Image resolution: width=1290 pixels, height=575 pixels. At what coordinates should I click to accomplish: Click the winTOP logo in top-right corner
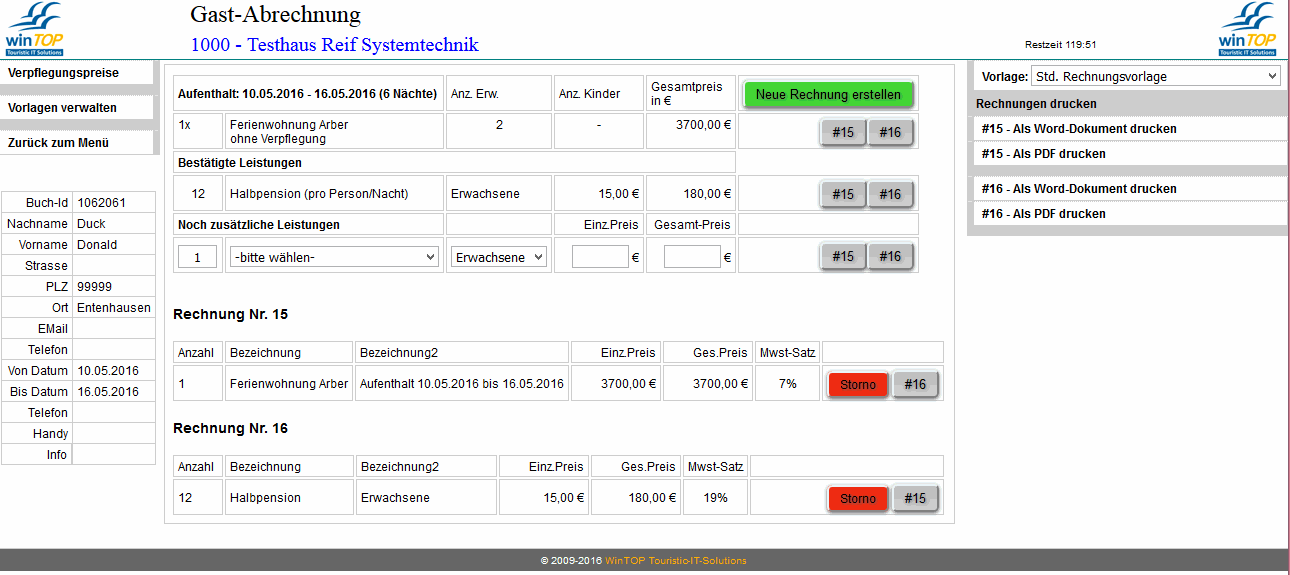(x=1247, y=28)
